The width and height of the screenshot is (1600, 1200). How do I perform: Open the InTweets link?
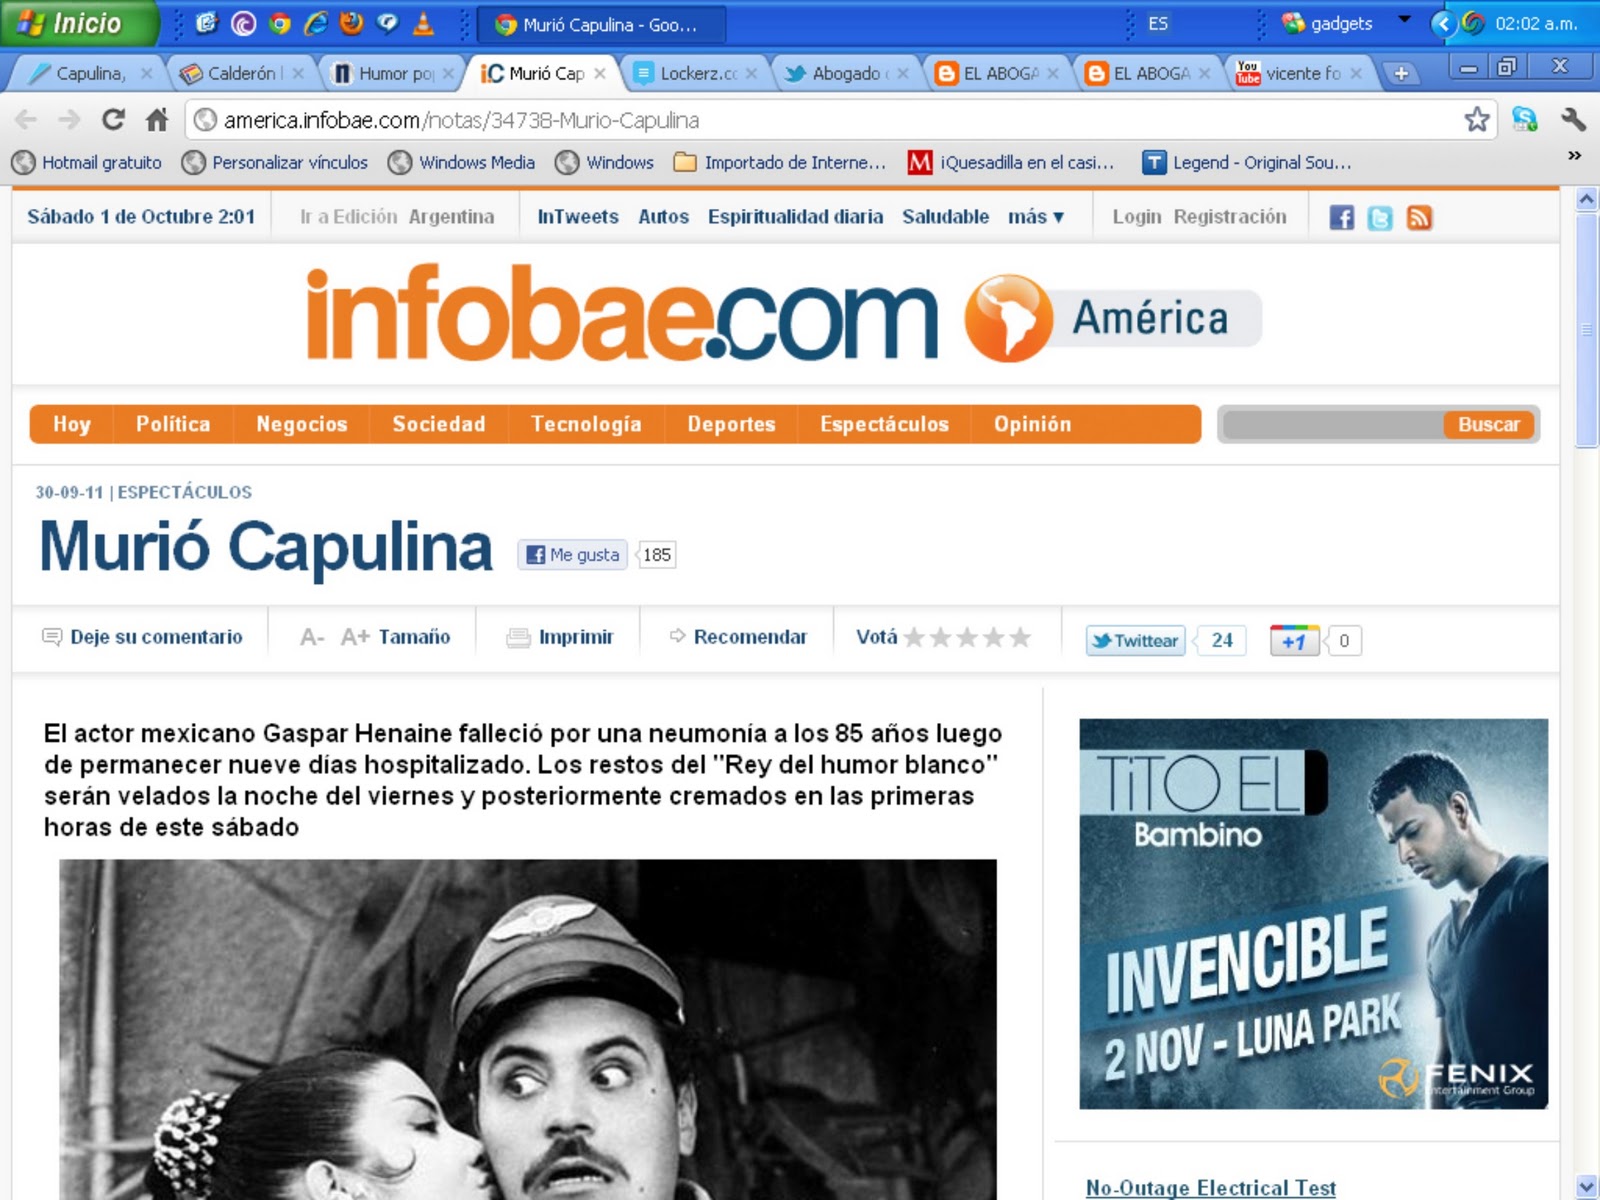pyautogui.click(x=578, y=216)
